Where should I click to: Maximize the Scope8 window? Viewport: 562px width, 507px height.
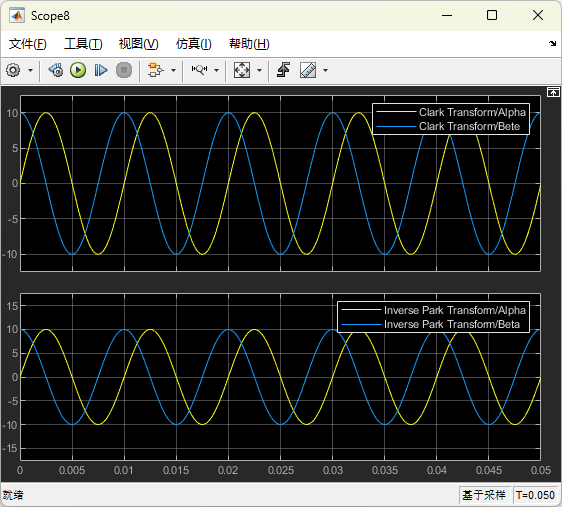pyautogui.click(x=492, y=15)
